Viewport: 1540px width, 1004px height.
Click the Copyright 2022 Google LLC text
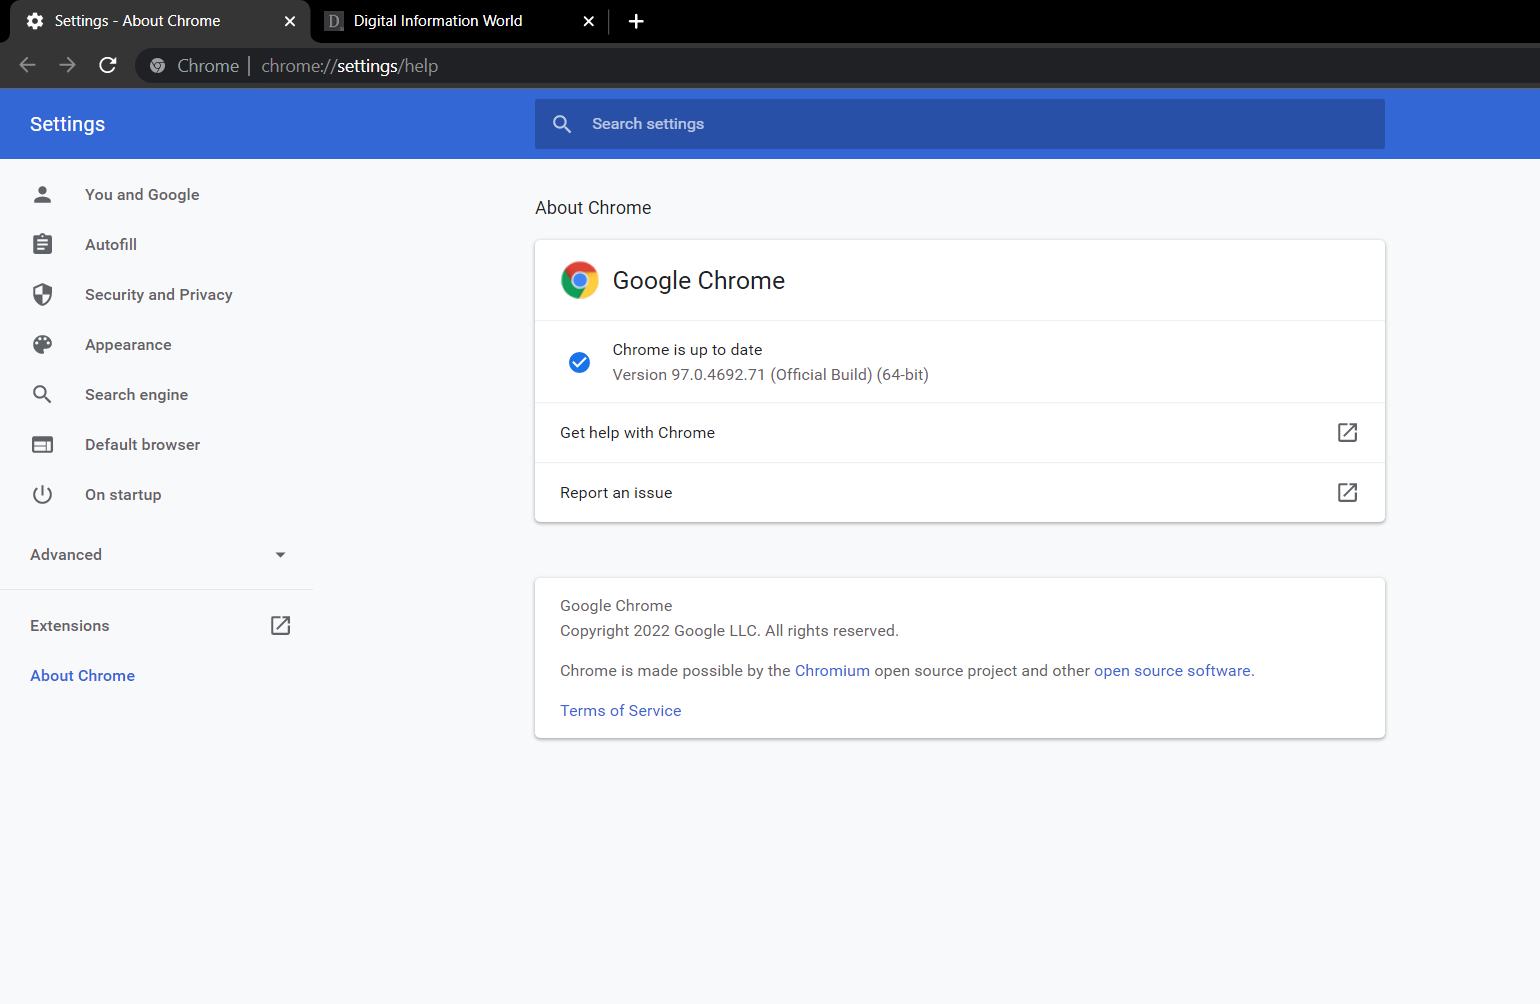click(x=729, y=631)
